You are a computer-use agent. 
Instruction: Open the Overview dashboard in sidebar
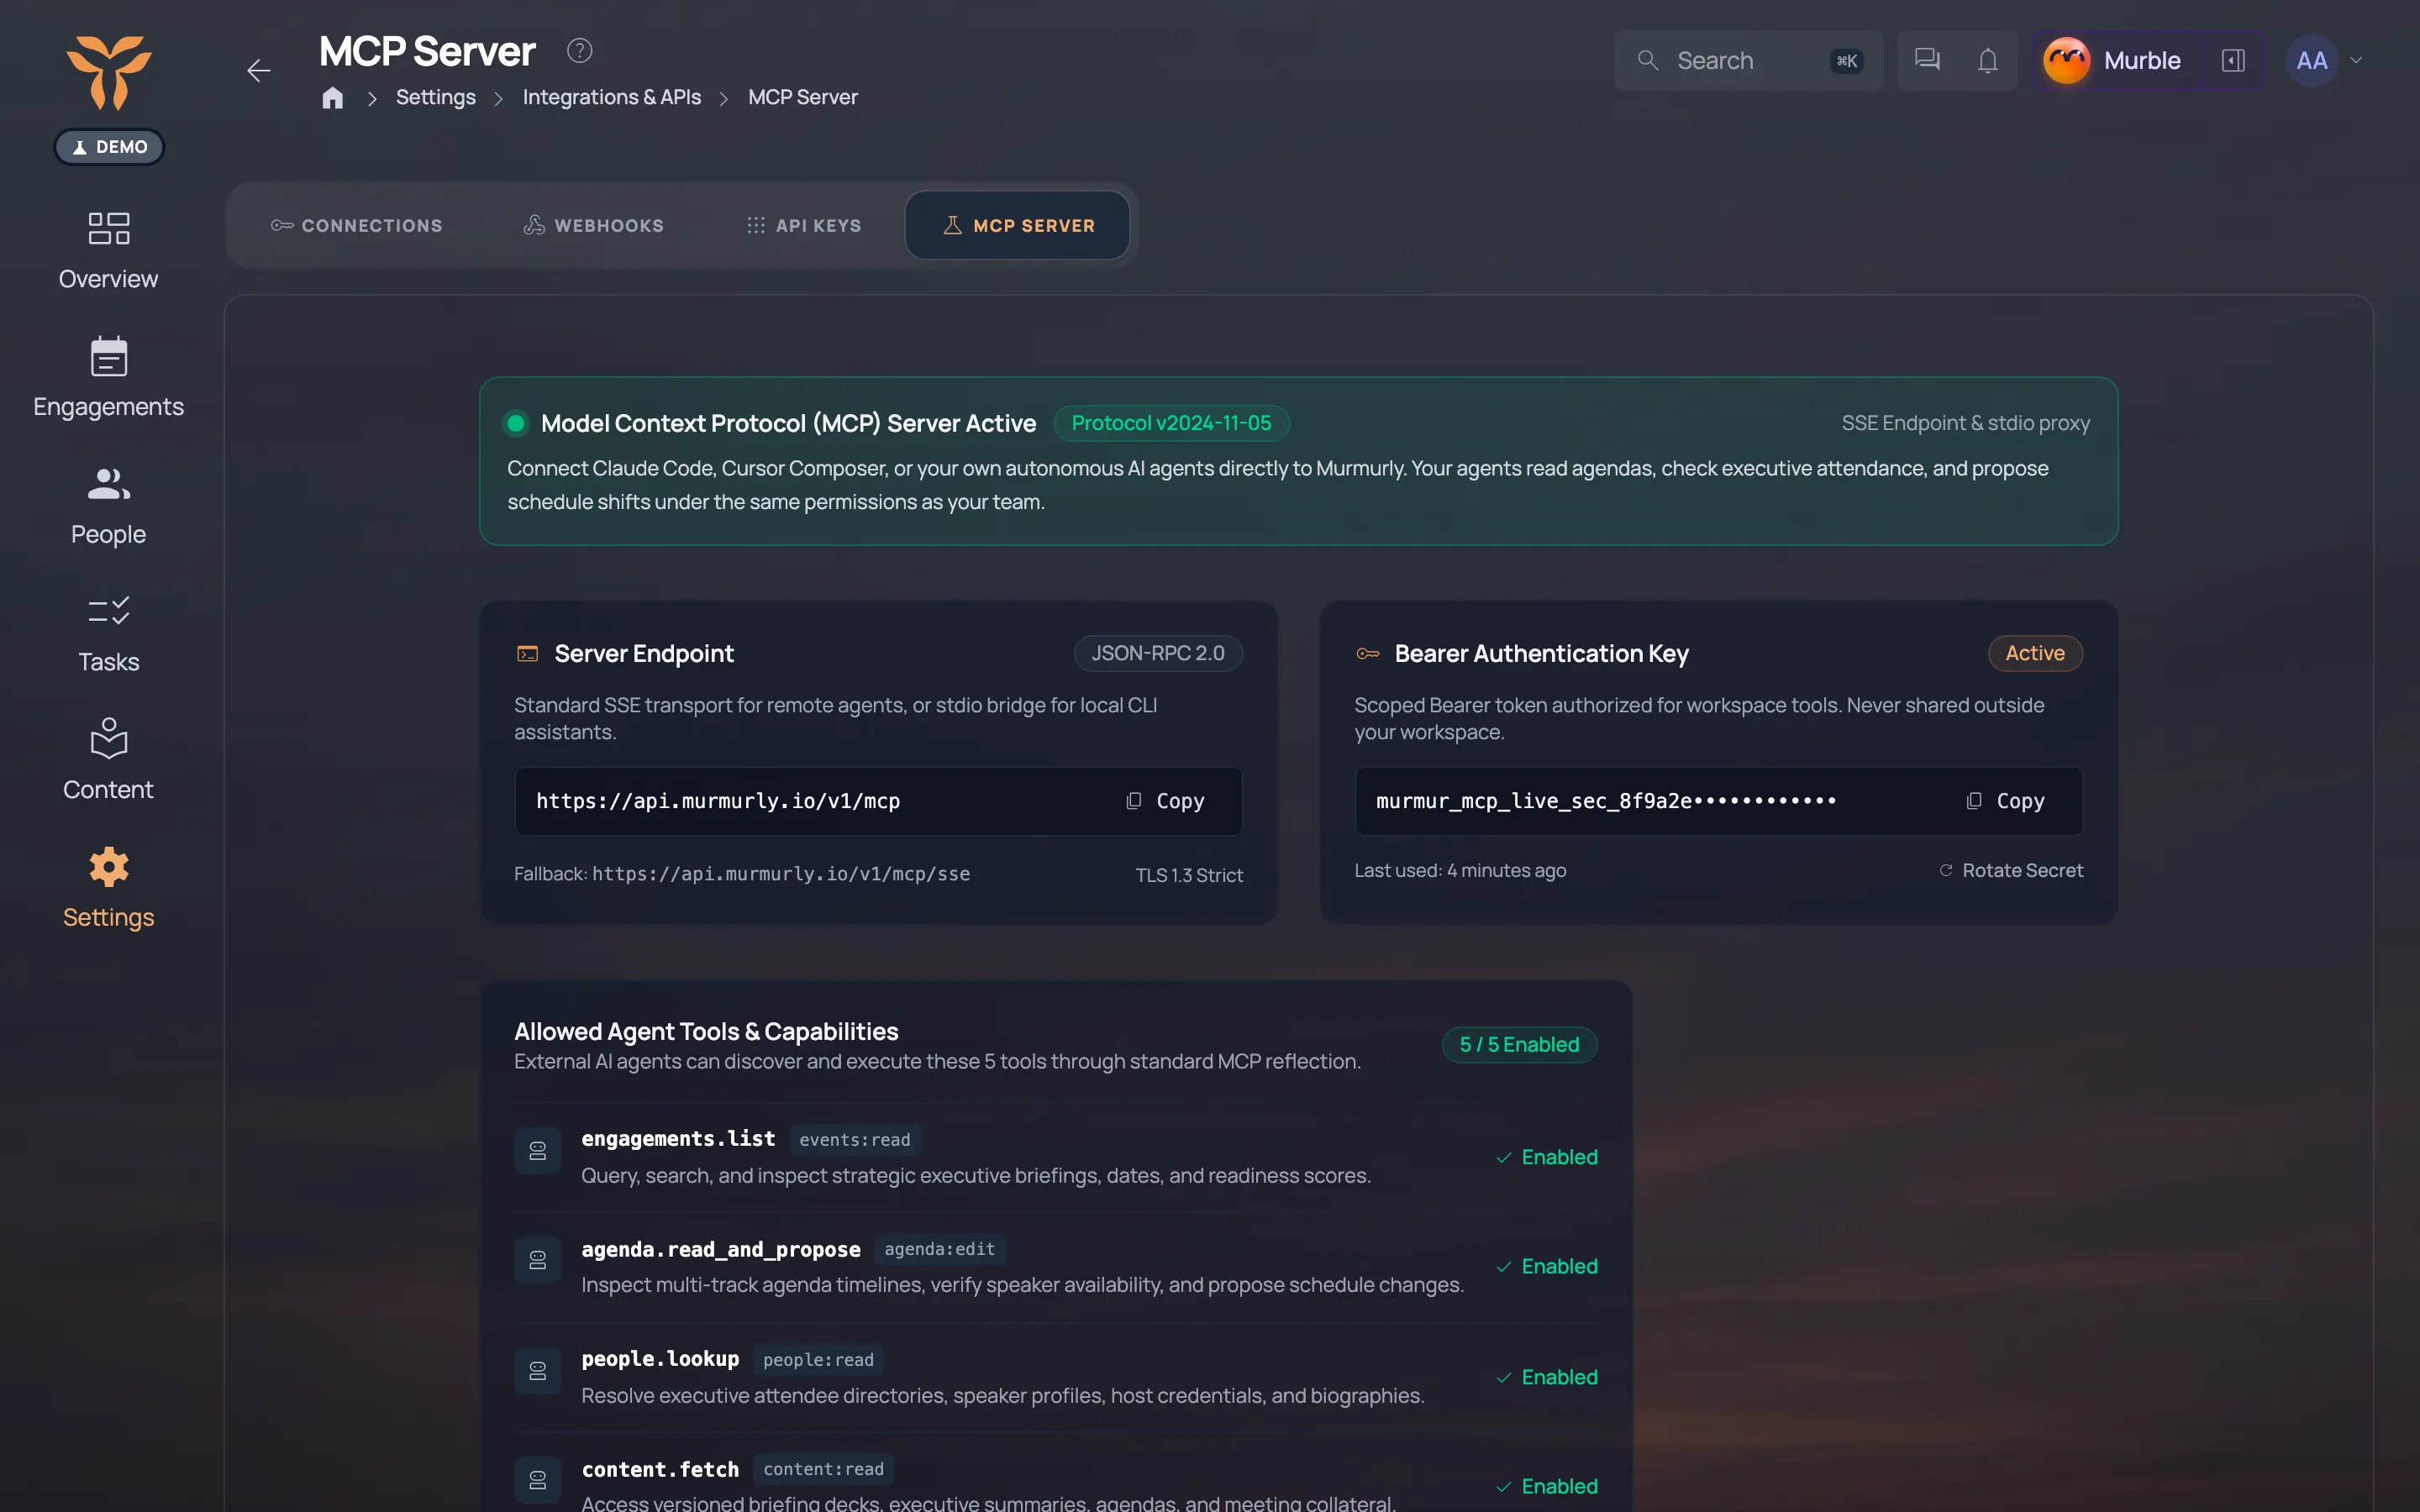click(108, 251)
